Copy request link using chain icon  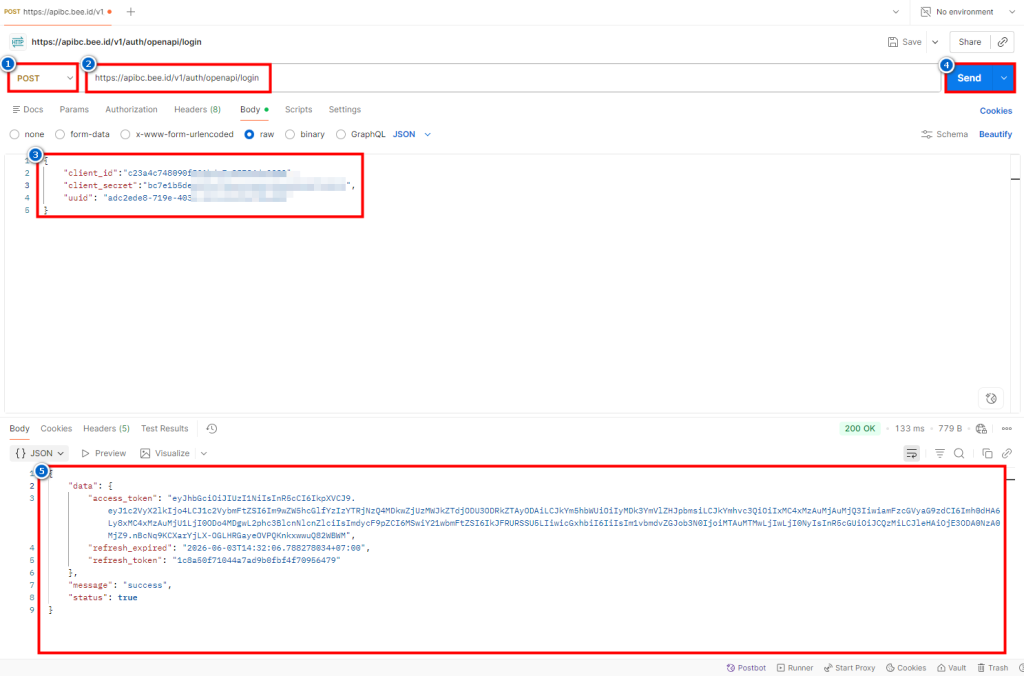[1002, 42]
